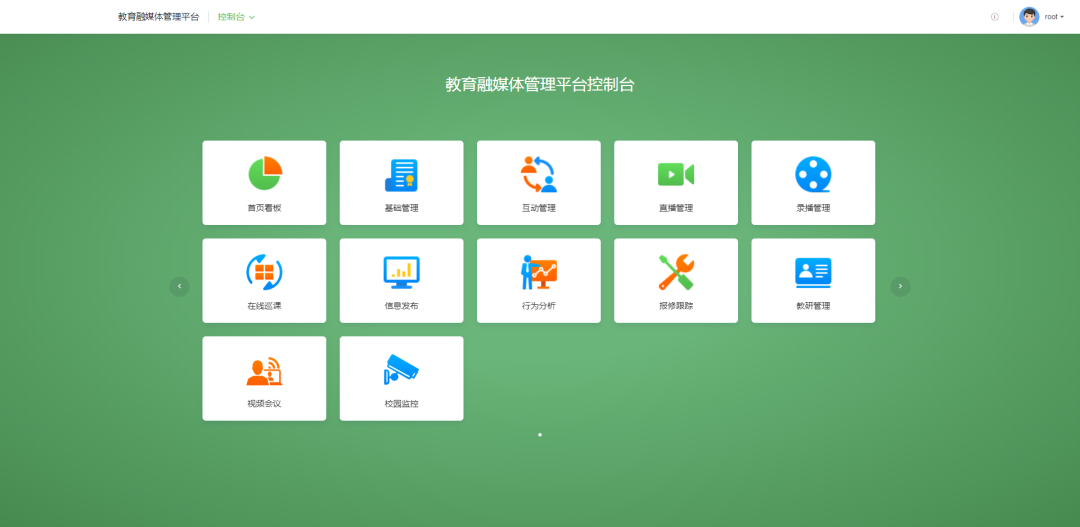Open the 在线巡课 refresh grid icon

(265, 272)
